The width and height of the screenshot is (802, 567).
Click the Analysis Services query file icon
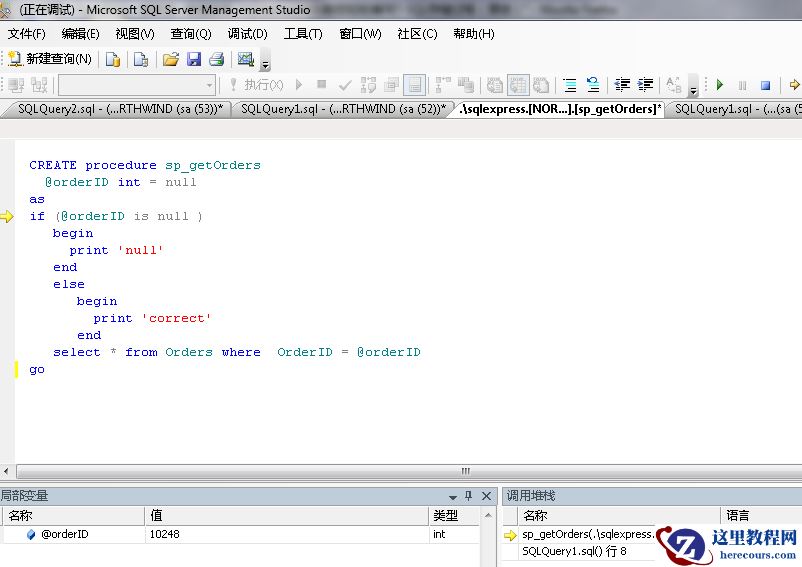pyautogui.click(x=141, y=59)
